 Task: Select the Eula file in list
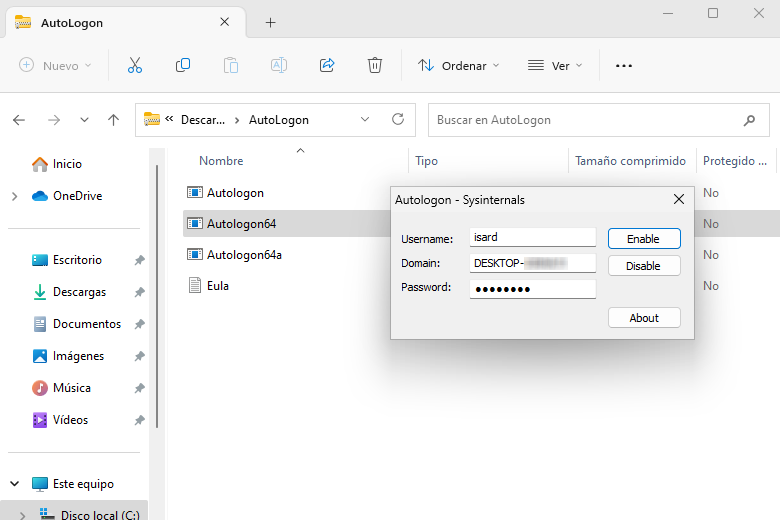point(217,286)
